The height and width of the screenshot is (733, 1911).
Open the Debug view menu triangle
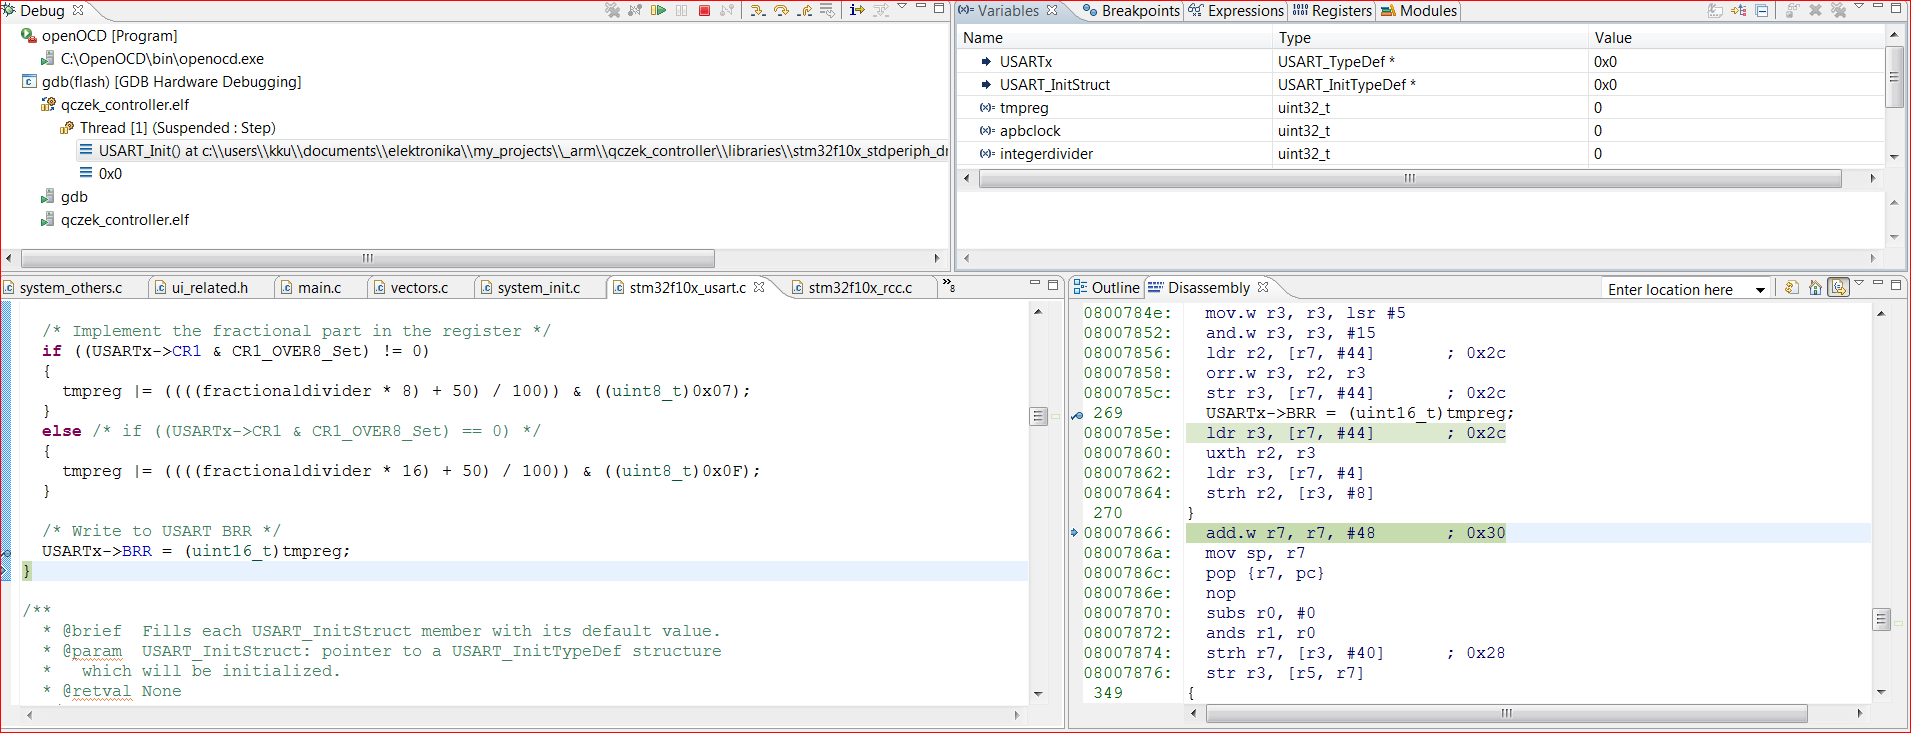[902, 7]
